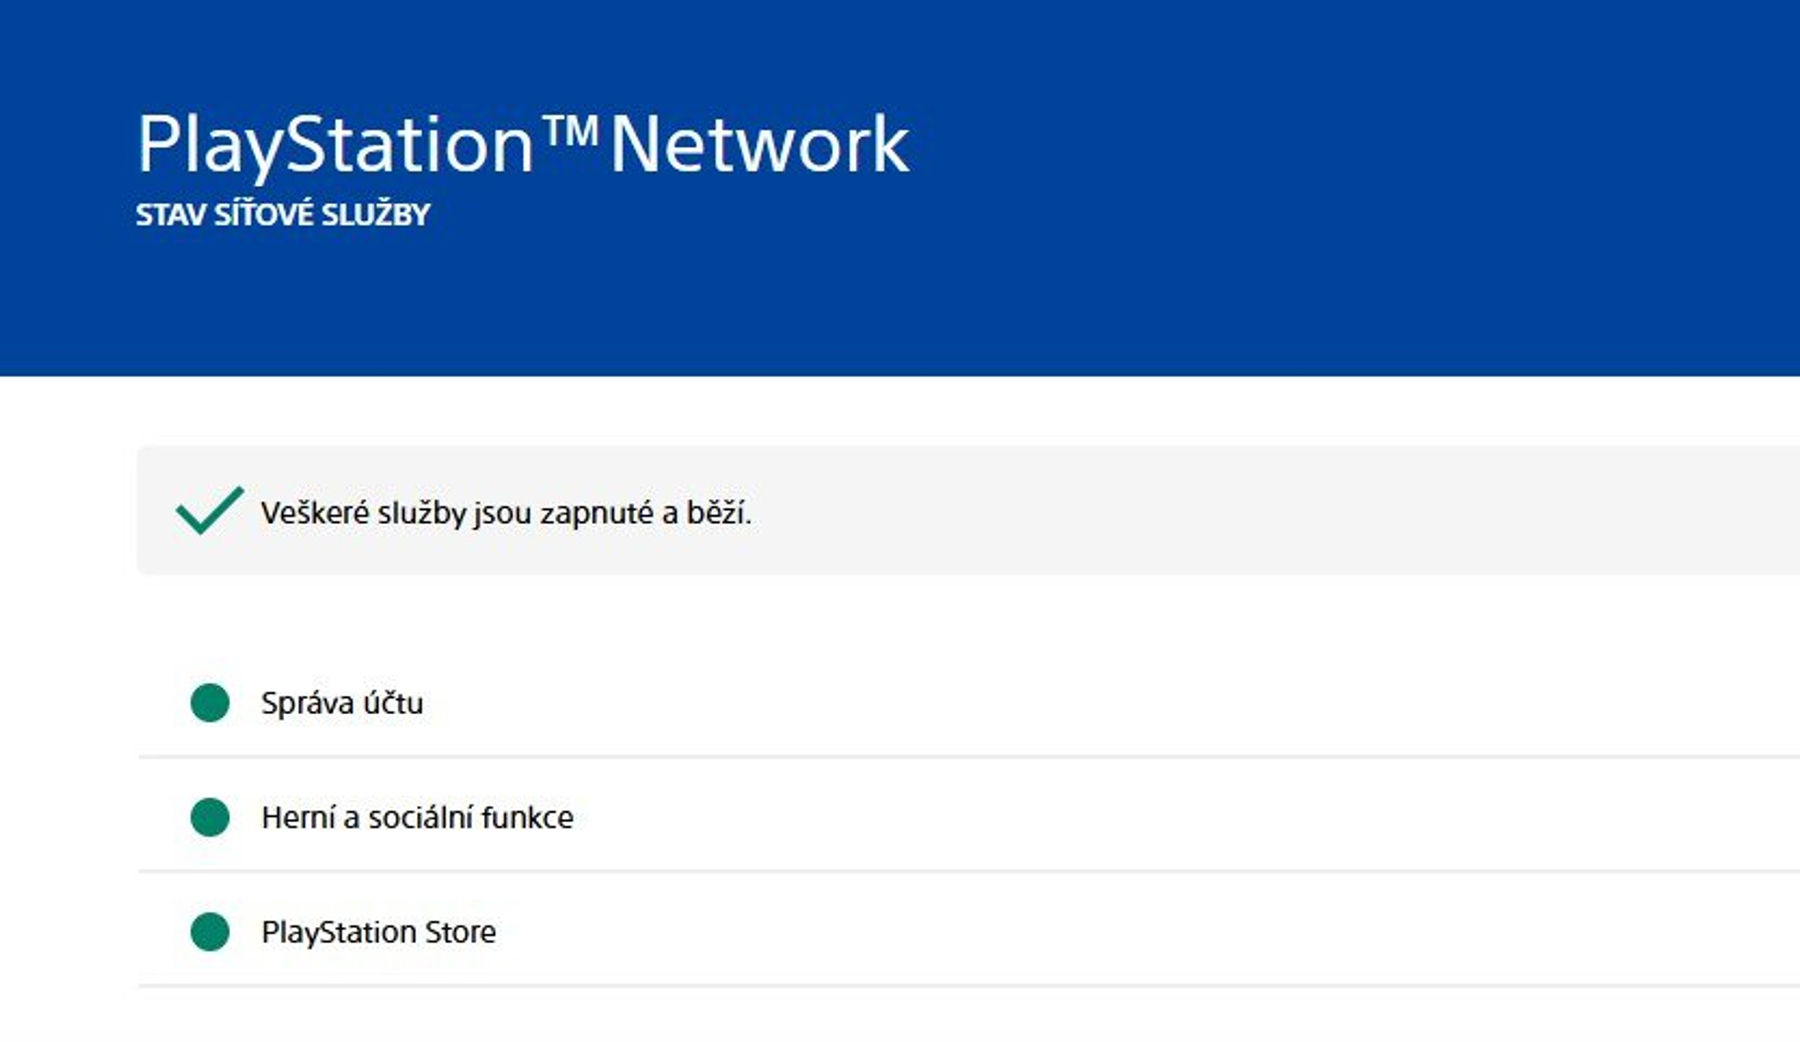Click the word Store in third service row
Image resolution: width=1800 pixels, height=1042 pixels.
(460, 932)
